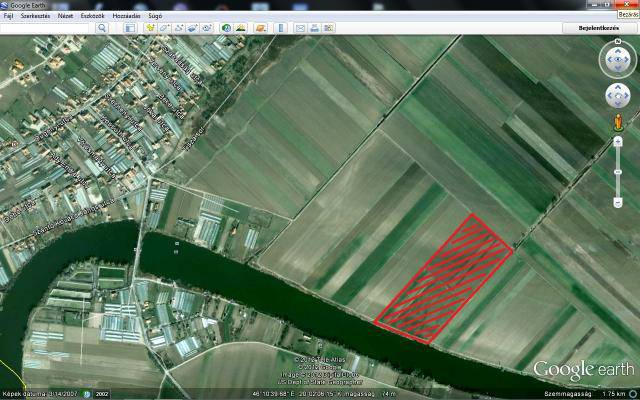The image size is (640, 400).
Task: Open the planet switcher dropdown
Action: tap(260, 28)
